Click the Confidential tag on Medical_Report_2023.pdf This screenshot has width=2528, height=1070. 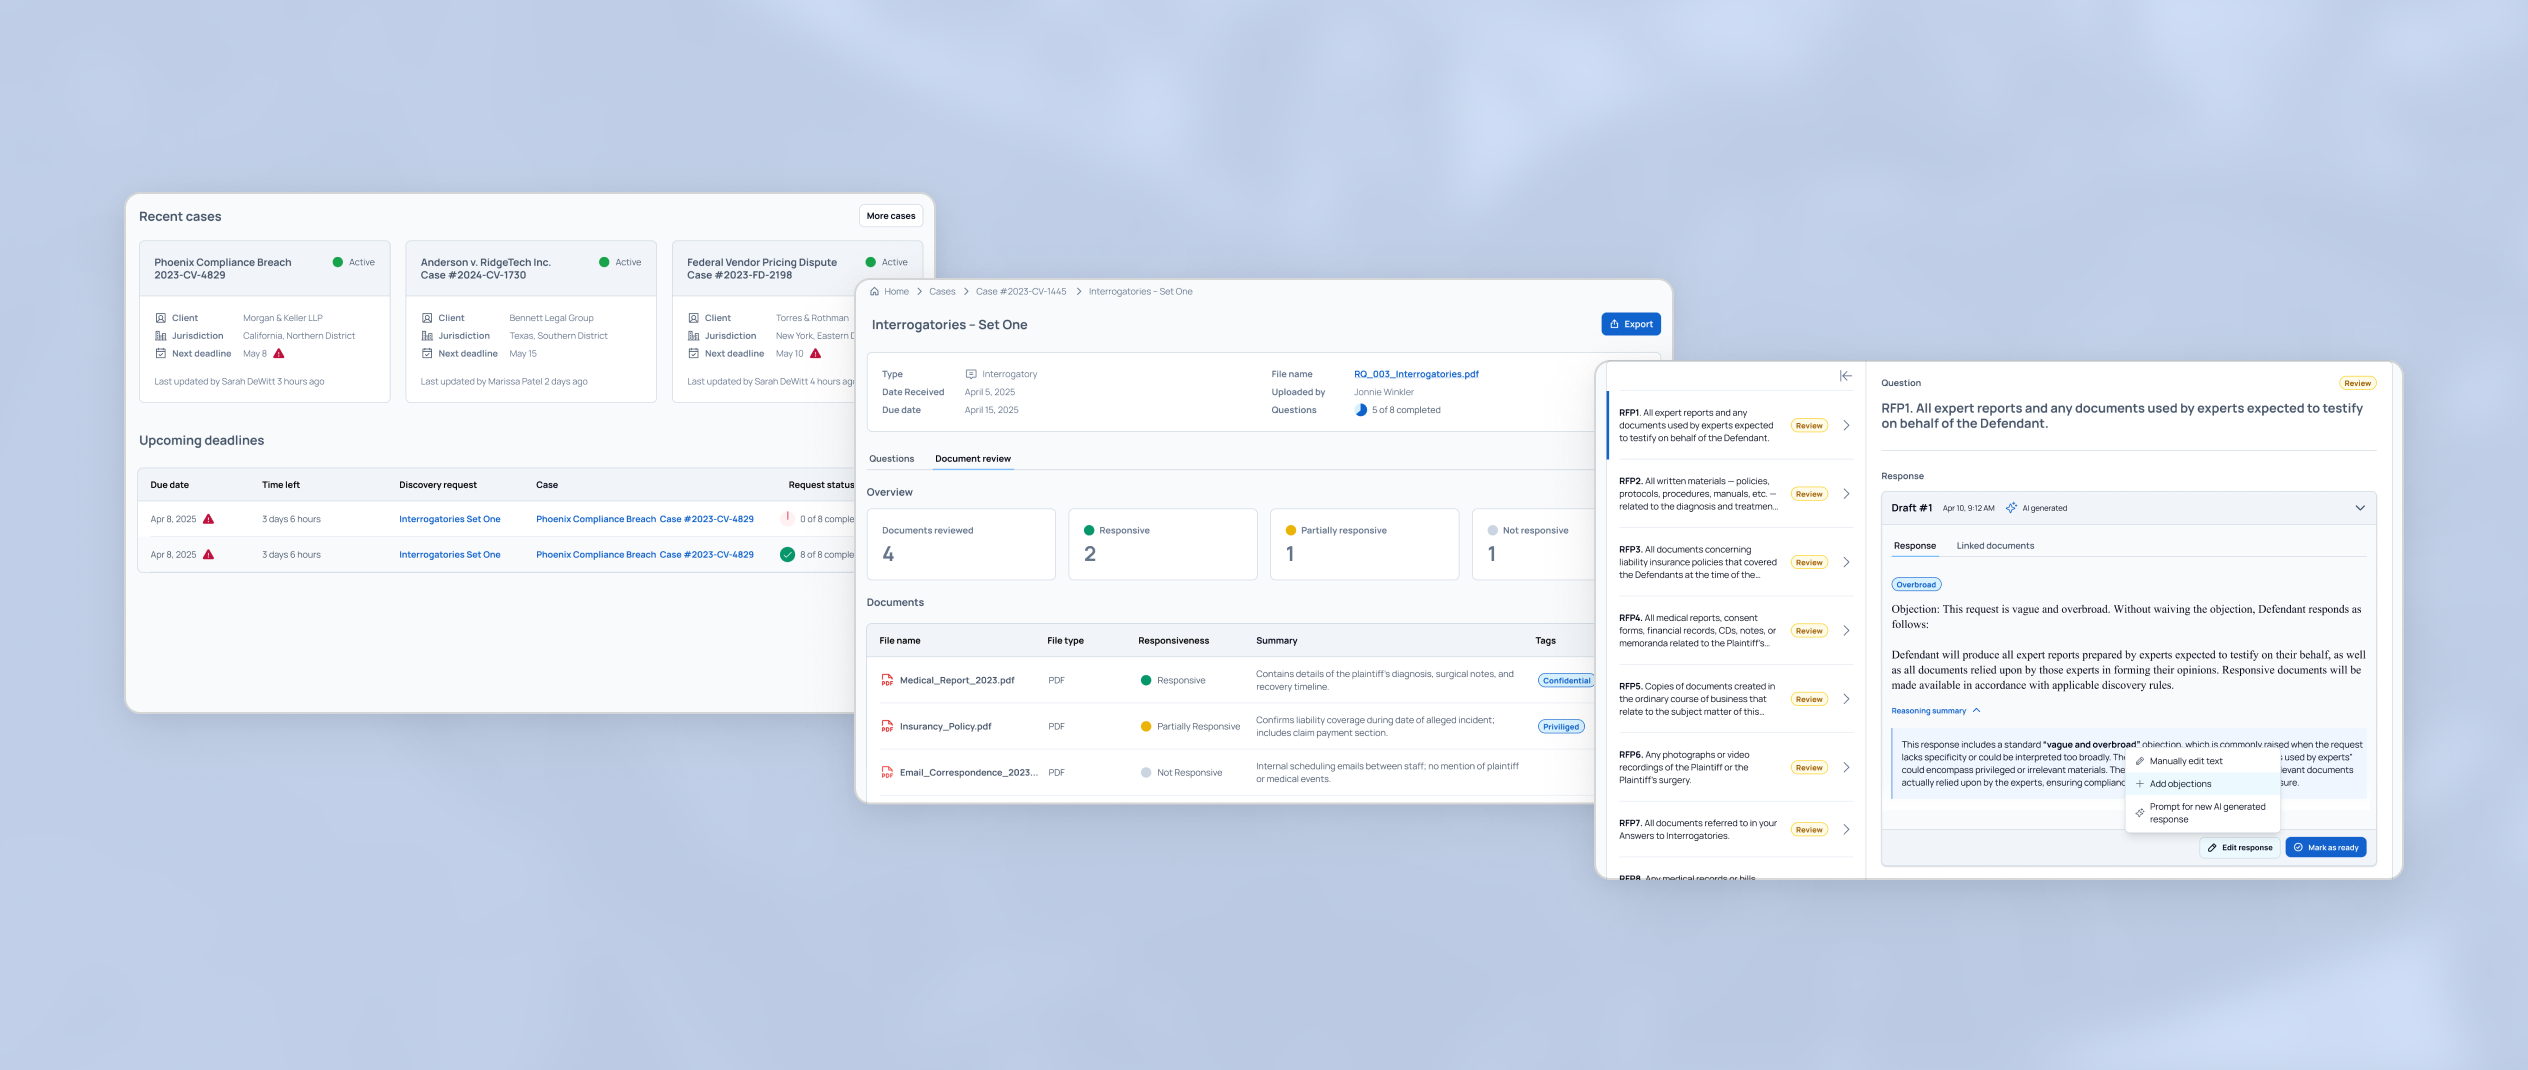coord(1566,681)
